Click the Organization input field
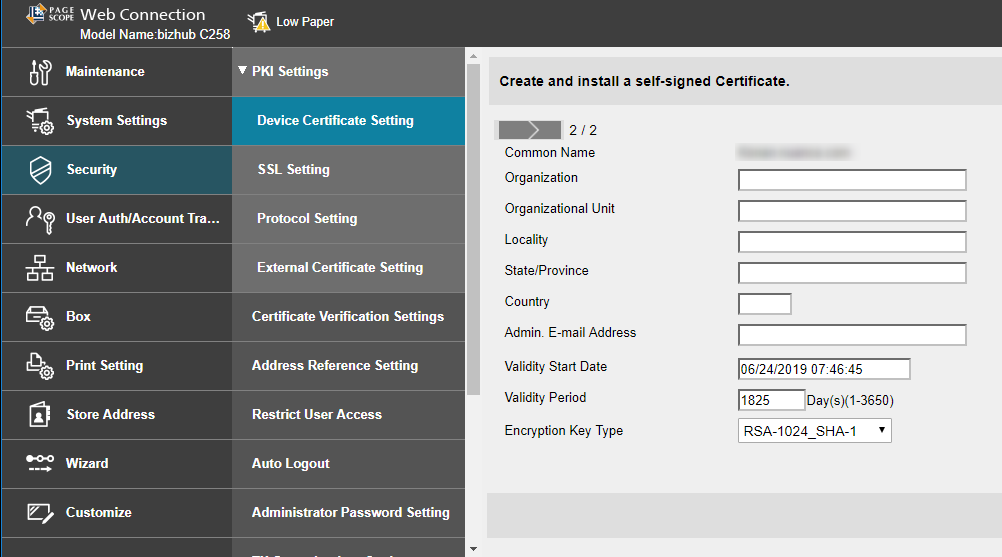1002x557 pixels. (x=852, y=179)
